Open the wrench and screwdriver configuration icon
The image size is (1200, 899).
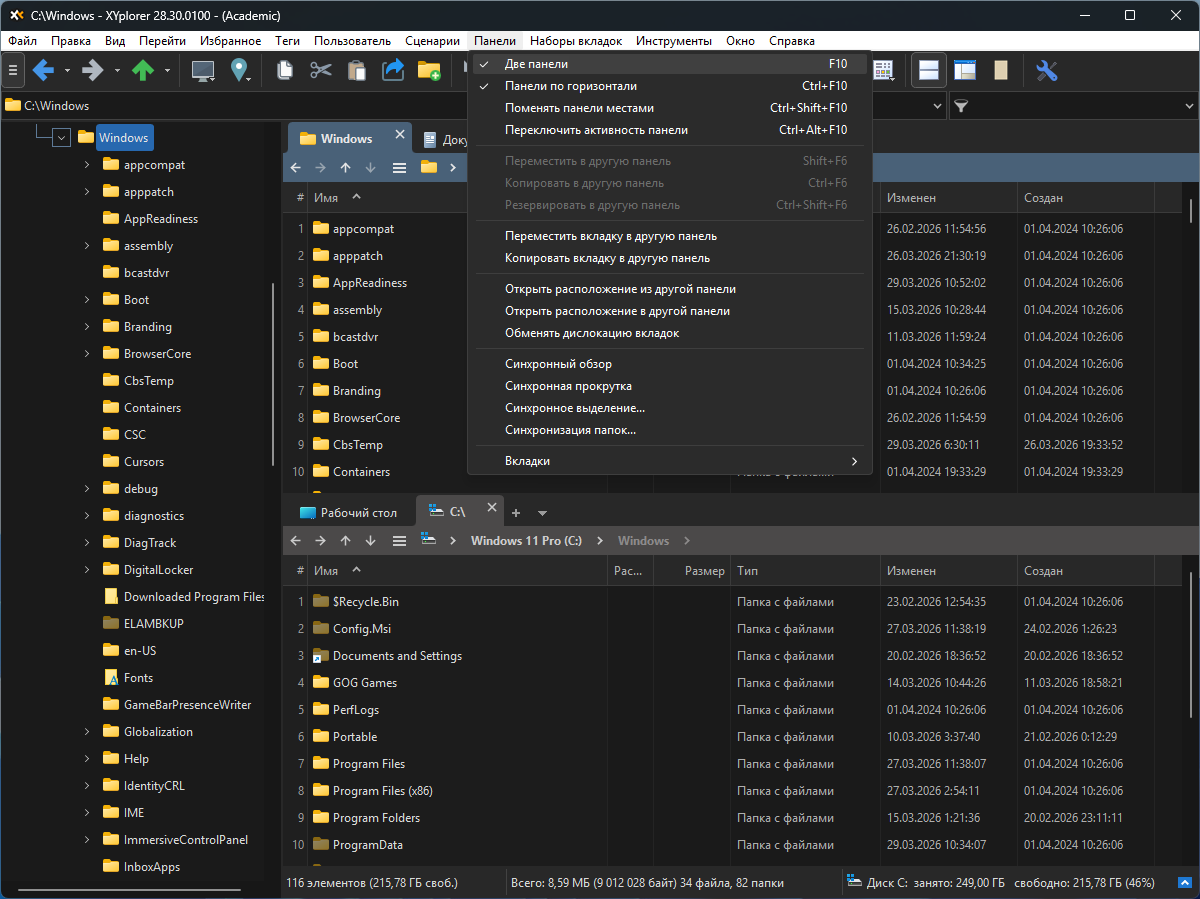coord(1046,70)
